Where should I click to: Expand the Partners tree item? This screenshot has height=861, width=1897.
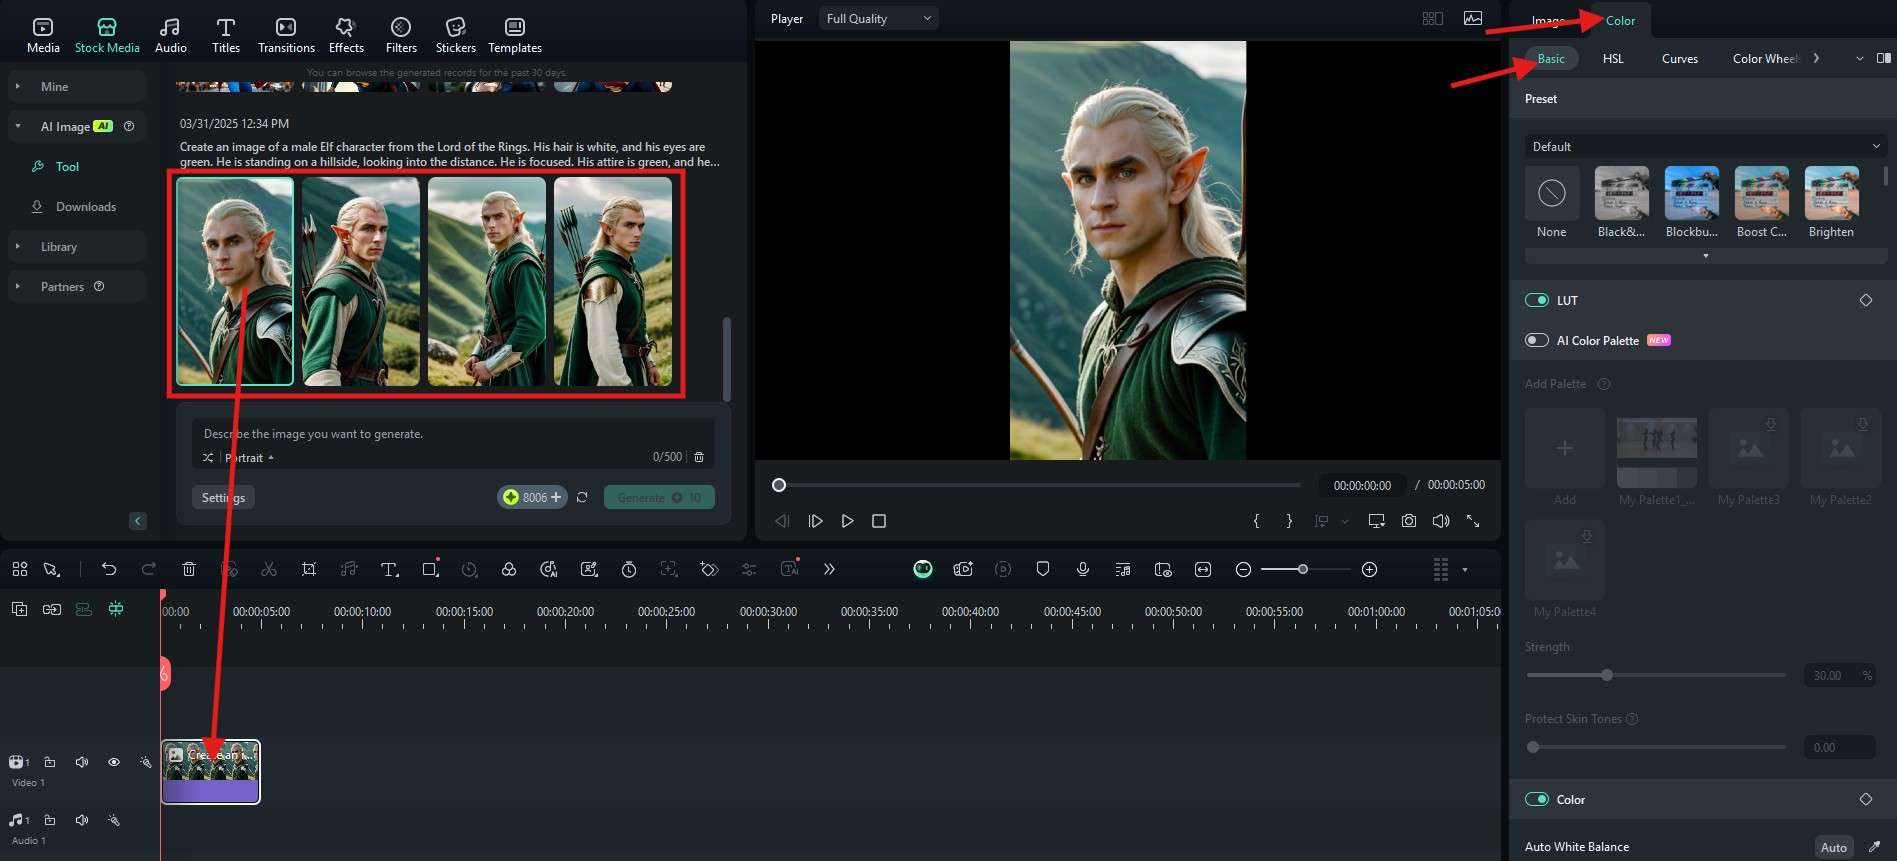pos(18,286)
